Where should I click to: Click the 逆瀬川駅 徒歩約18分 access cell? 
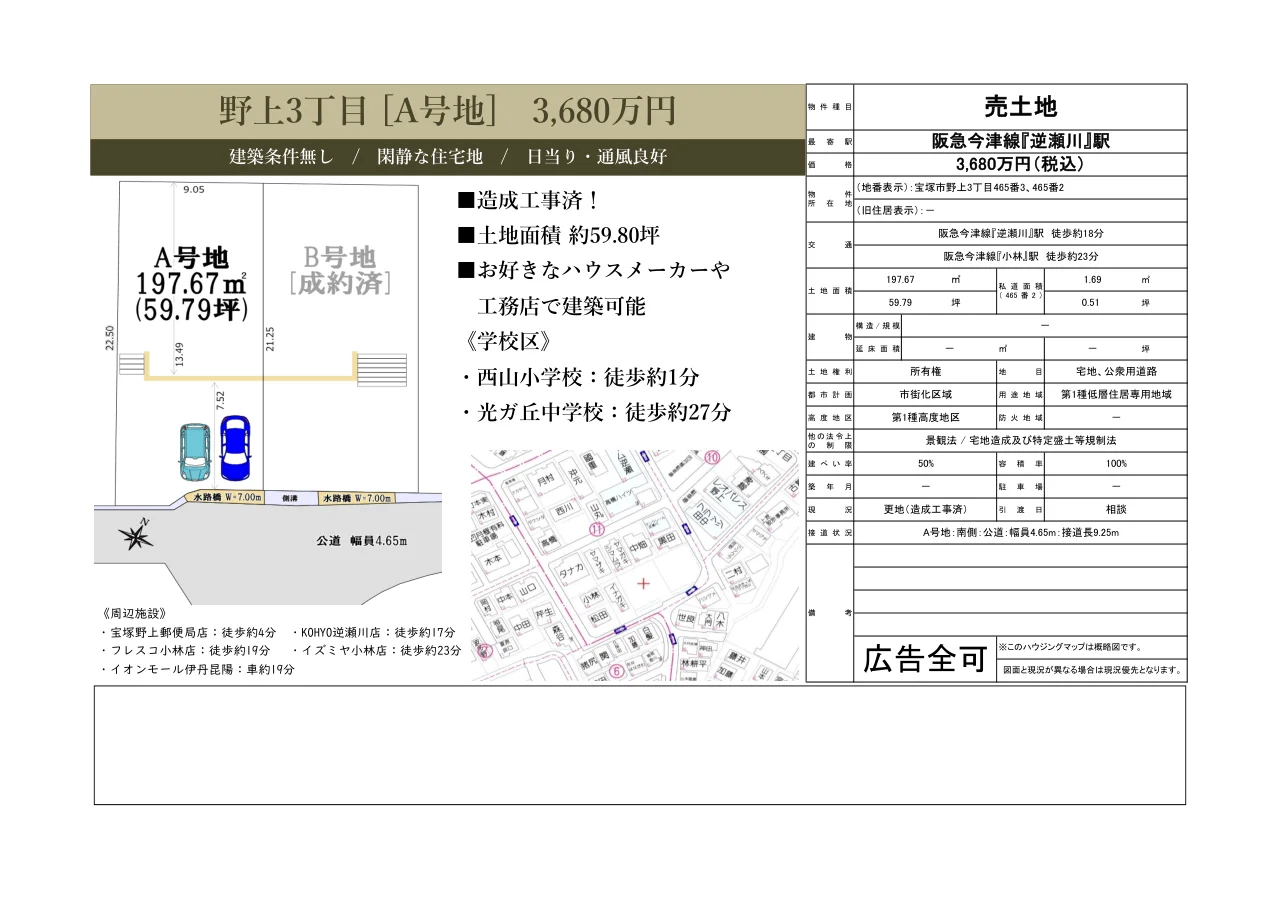click(1020, 233)
